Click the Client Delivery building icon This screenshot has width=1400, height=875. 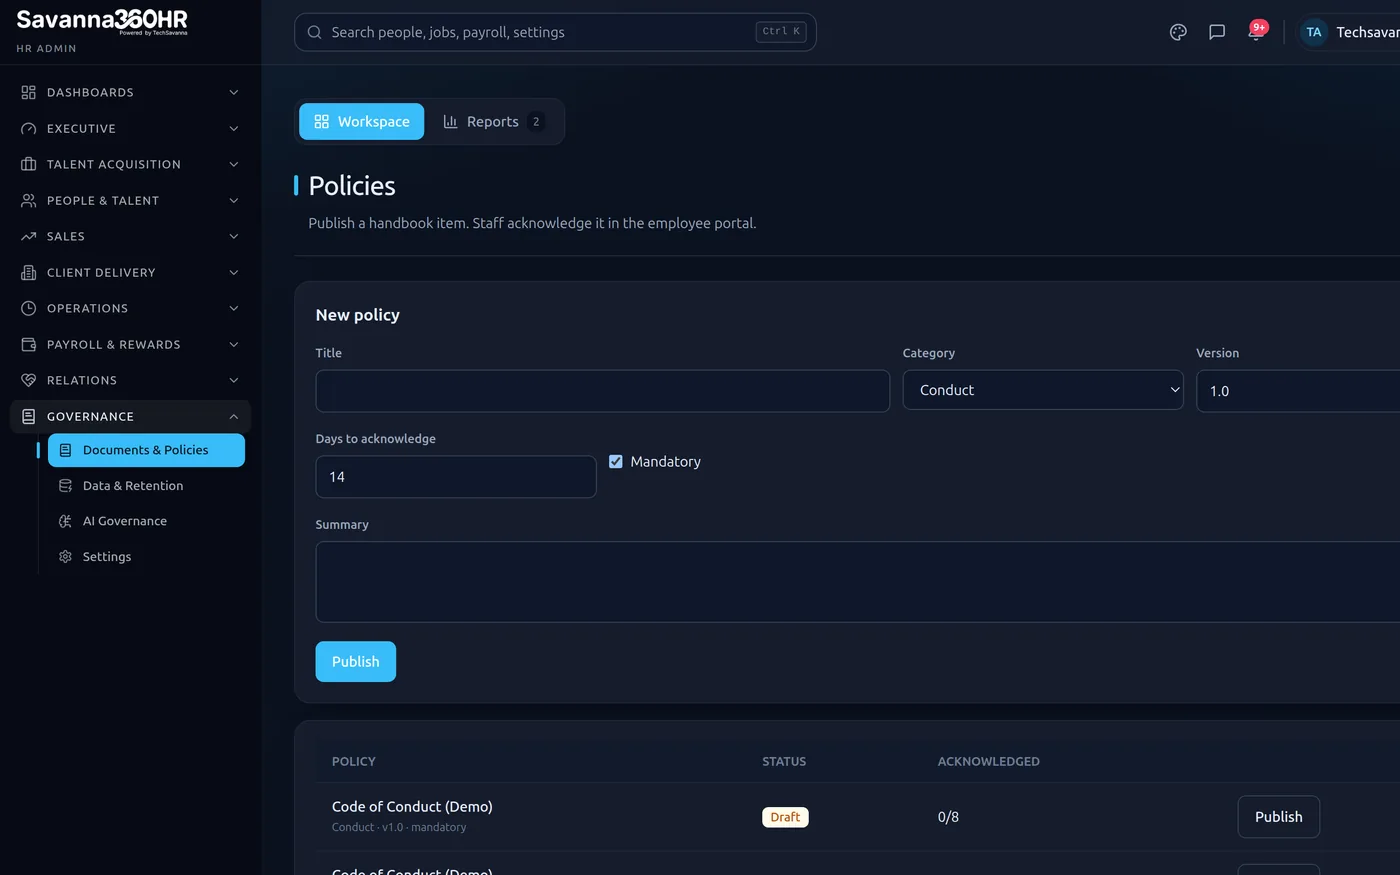[x=28, y=272]
